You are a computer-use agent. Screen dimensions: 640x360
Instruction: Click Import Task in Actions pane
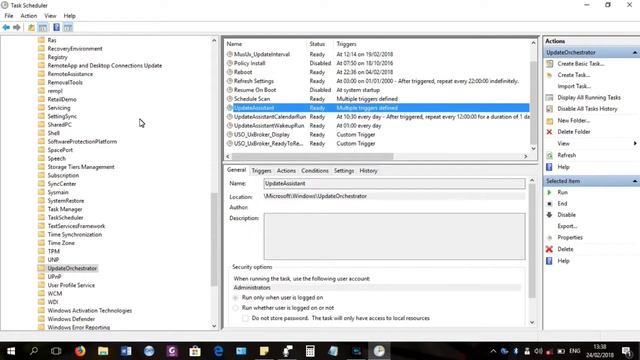tap(574, 86)
